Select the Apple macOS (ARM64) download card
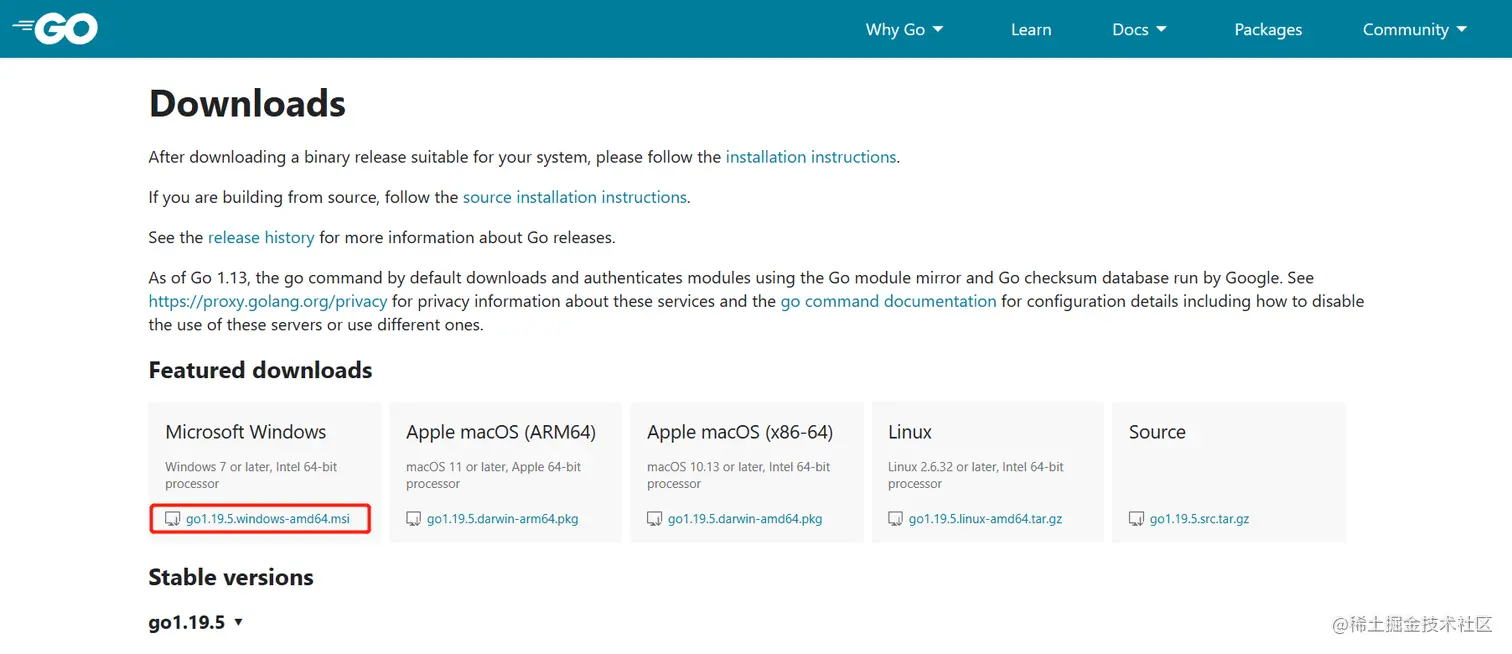The height and width of the screenshot is (654, 1512). pyautogui.click(x=504, y=472)
